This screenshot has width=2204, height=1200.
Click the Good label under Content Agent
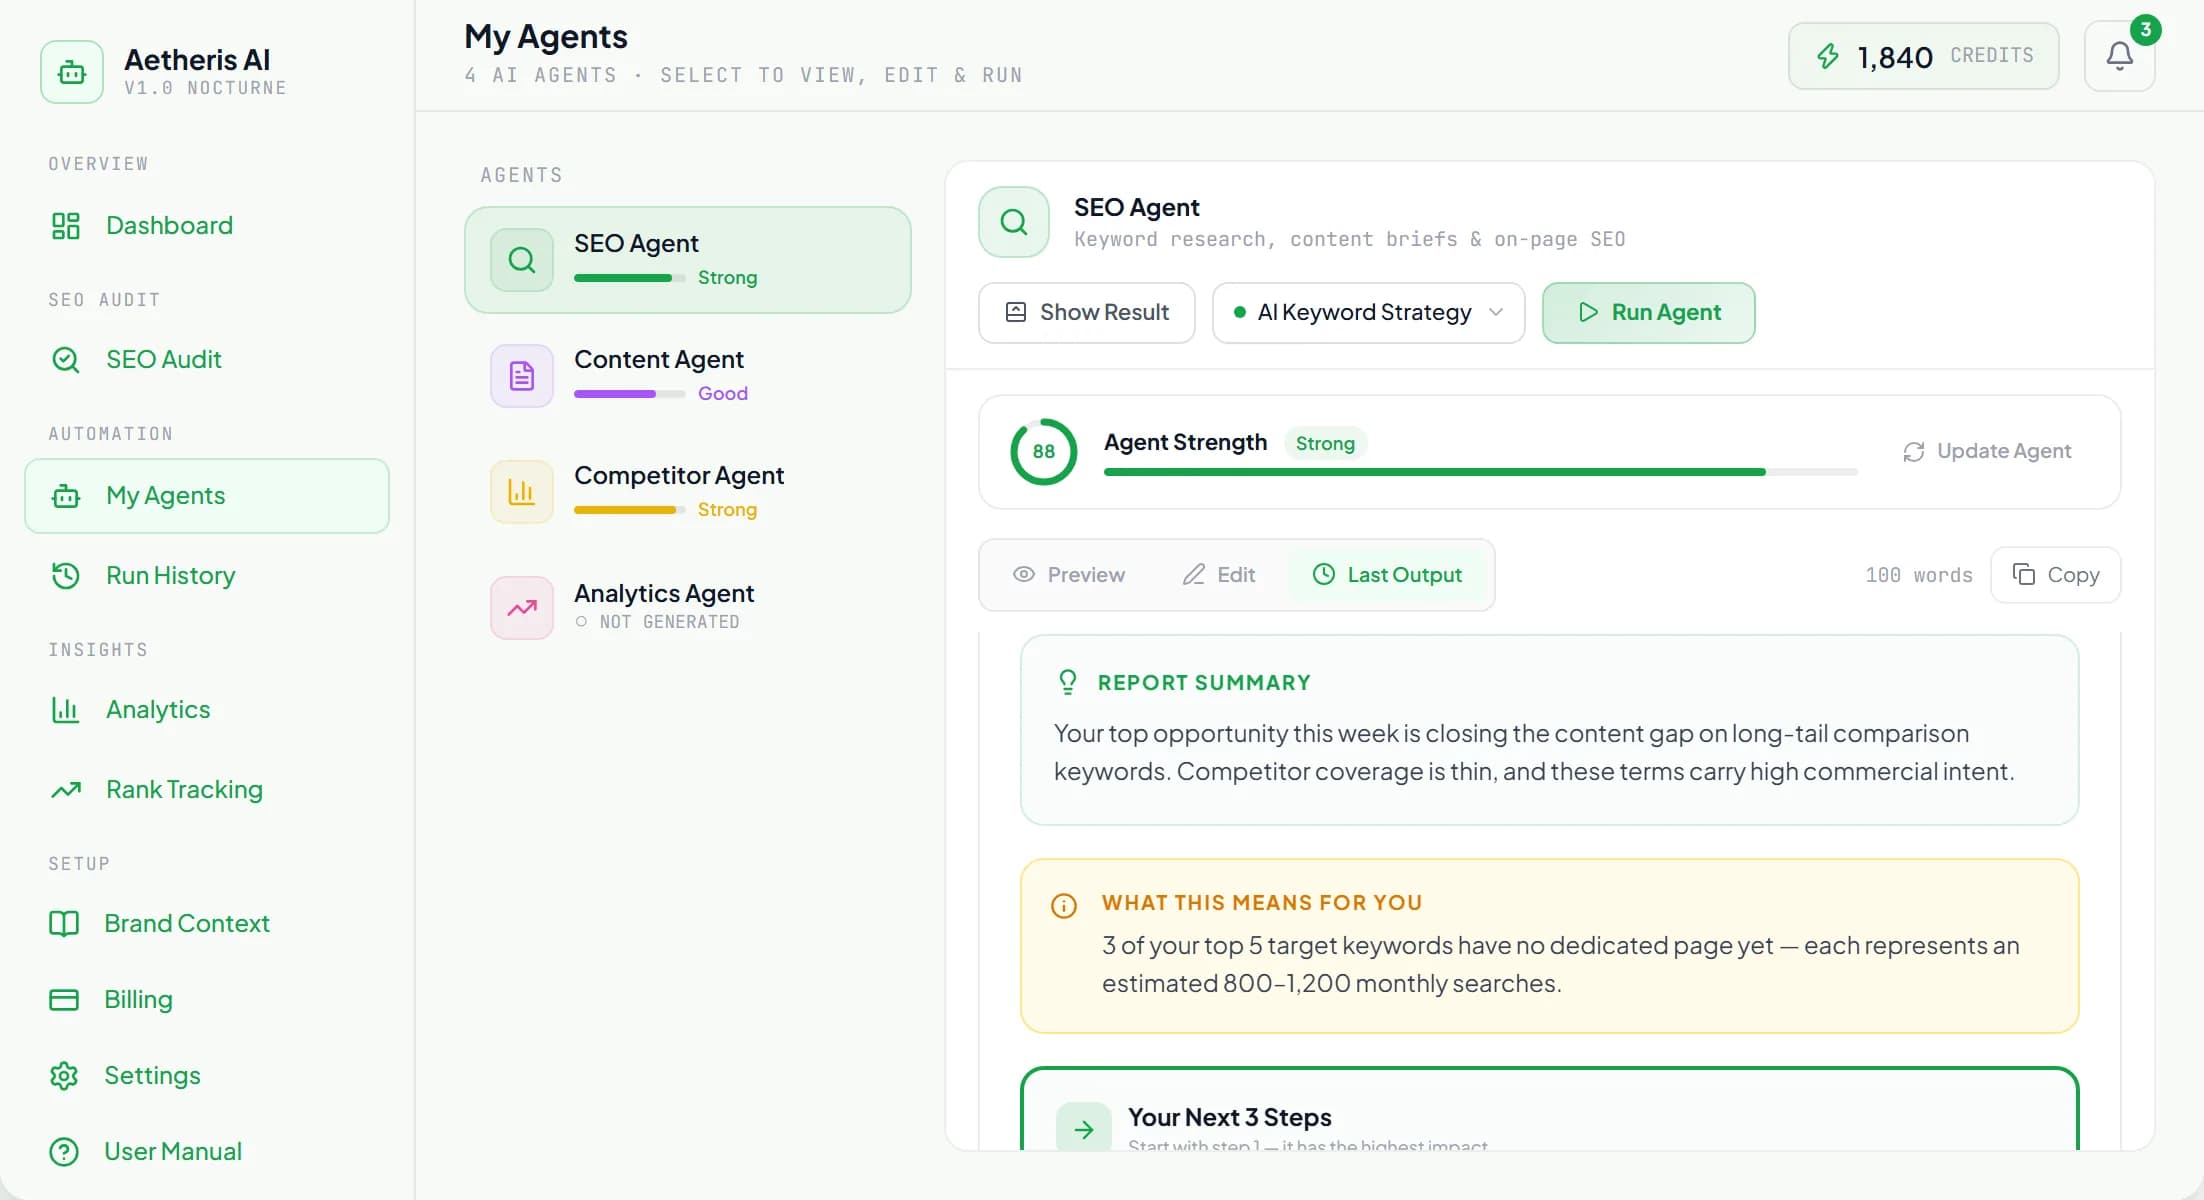722,394
